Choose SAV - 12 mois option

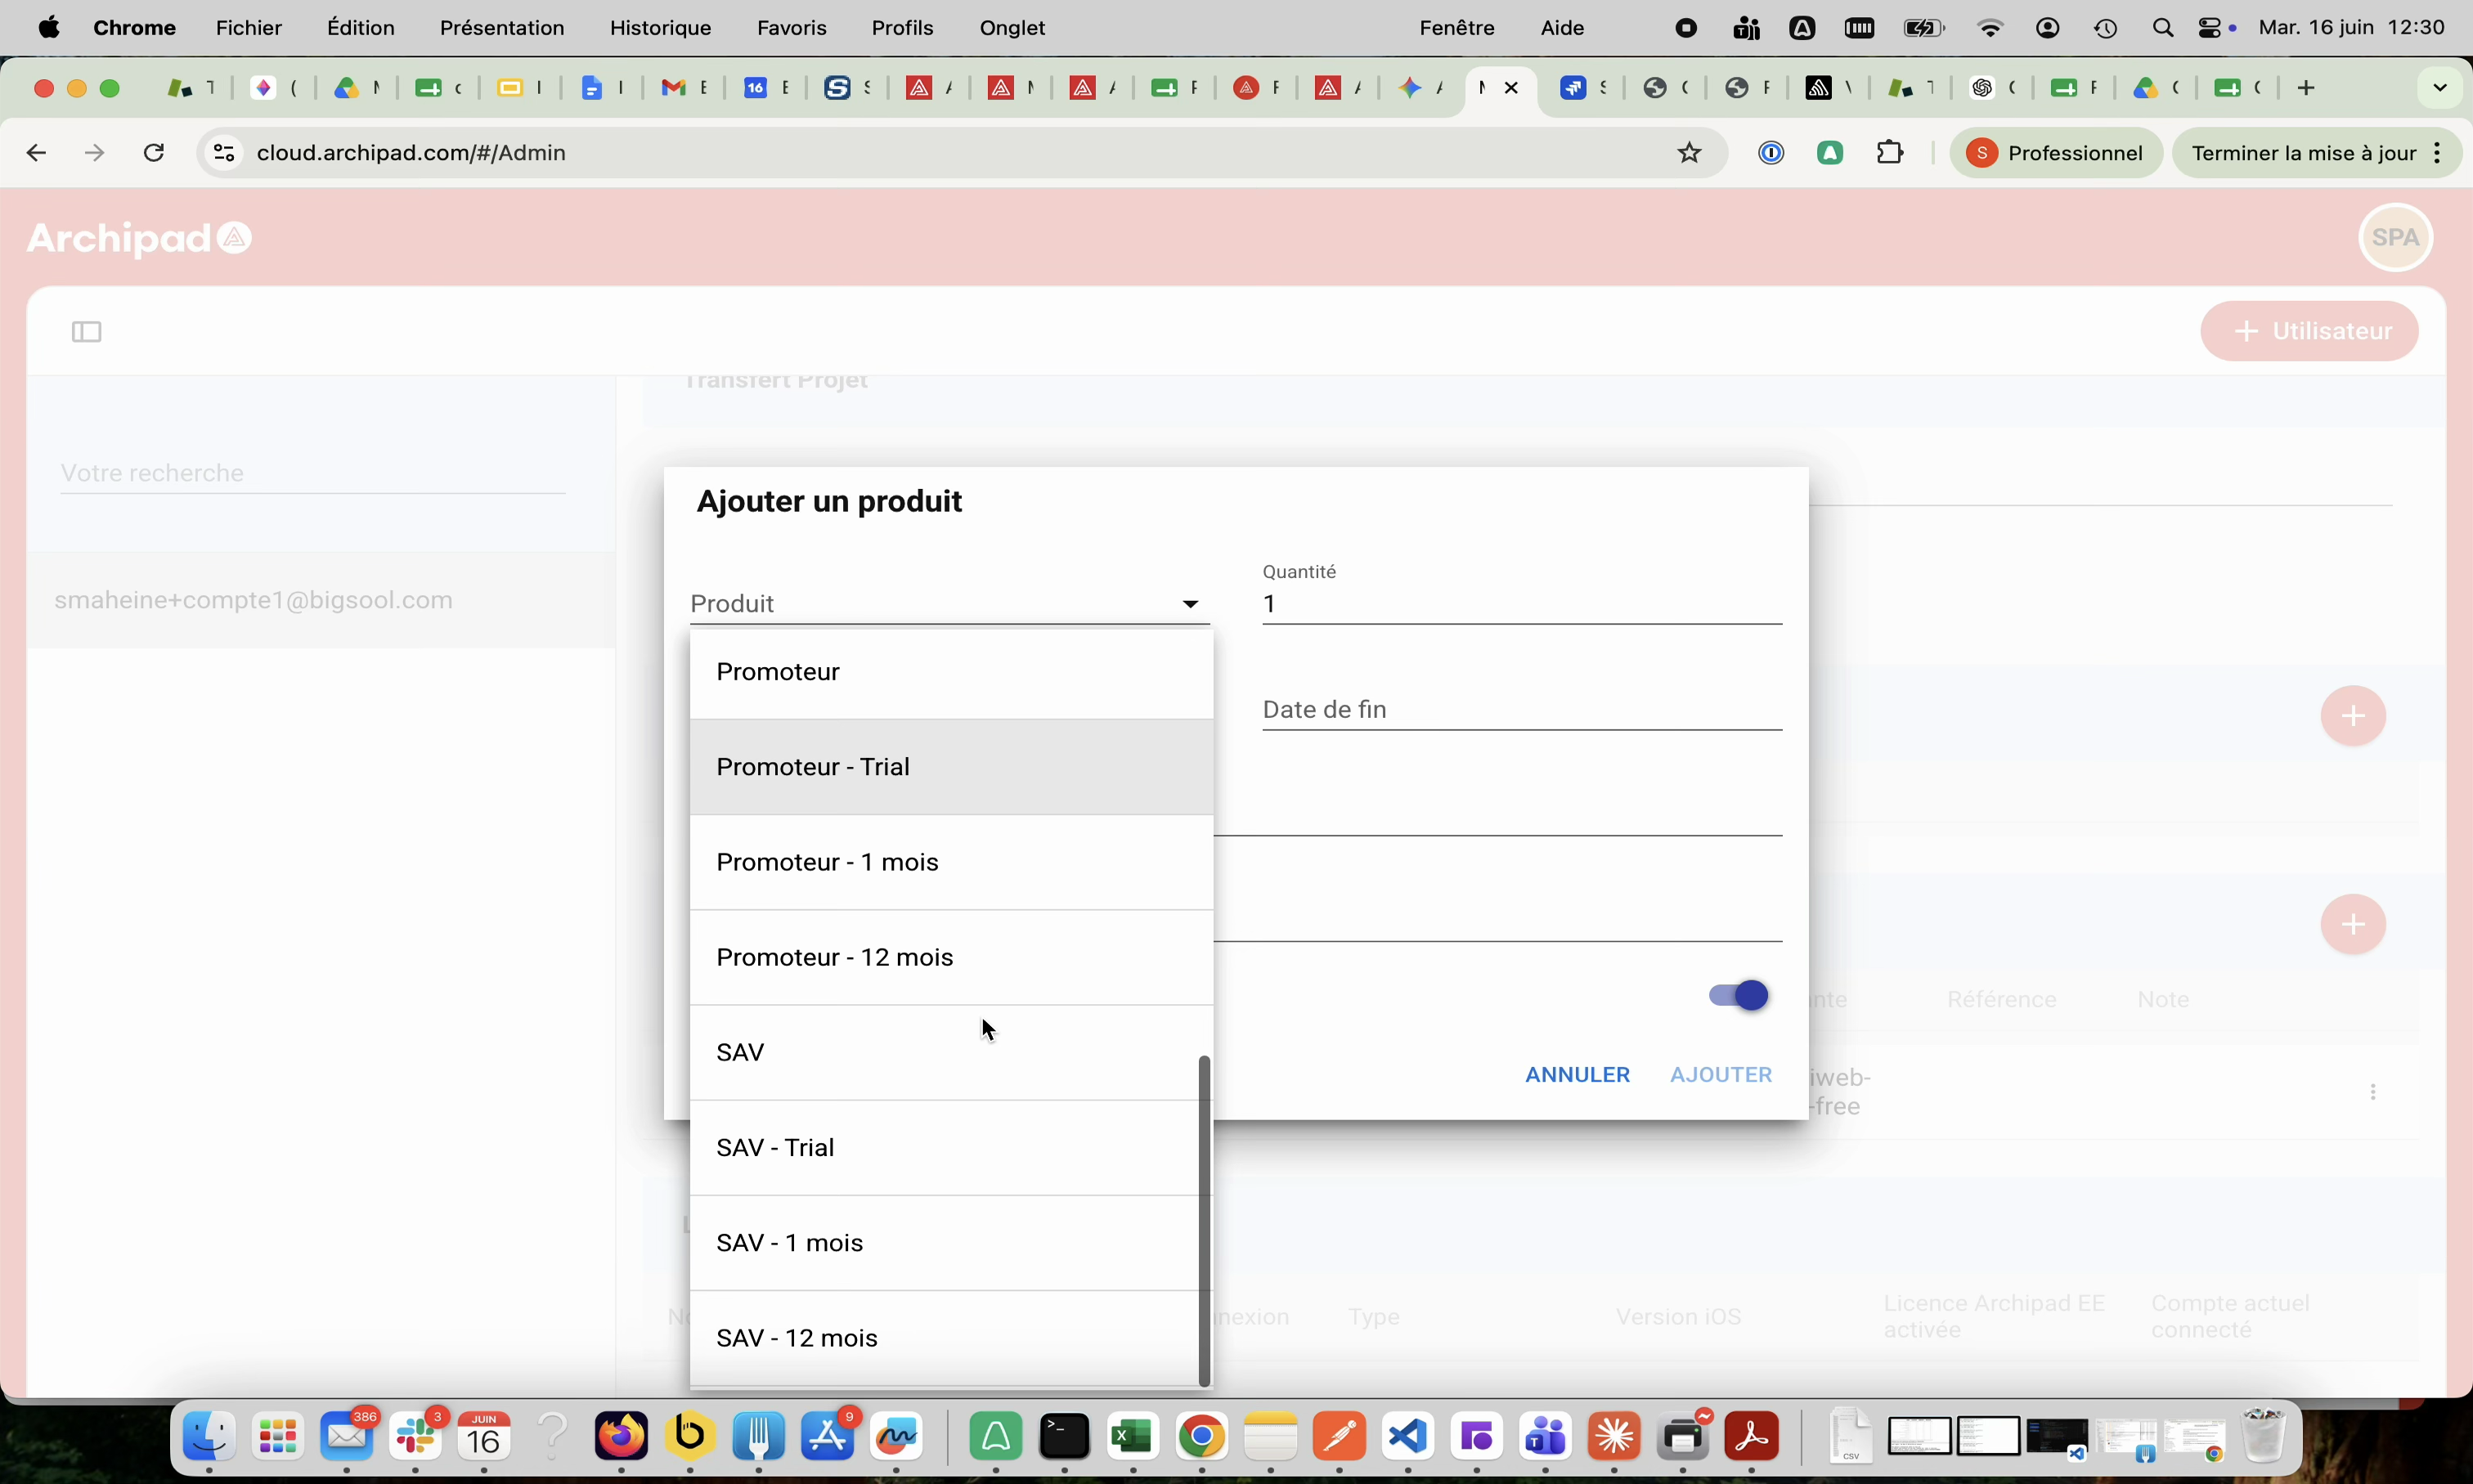(x=945, y=1338)
